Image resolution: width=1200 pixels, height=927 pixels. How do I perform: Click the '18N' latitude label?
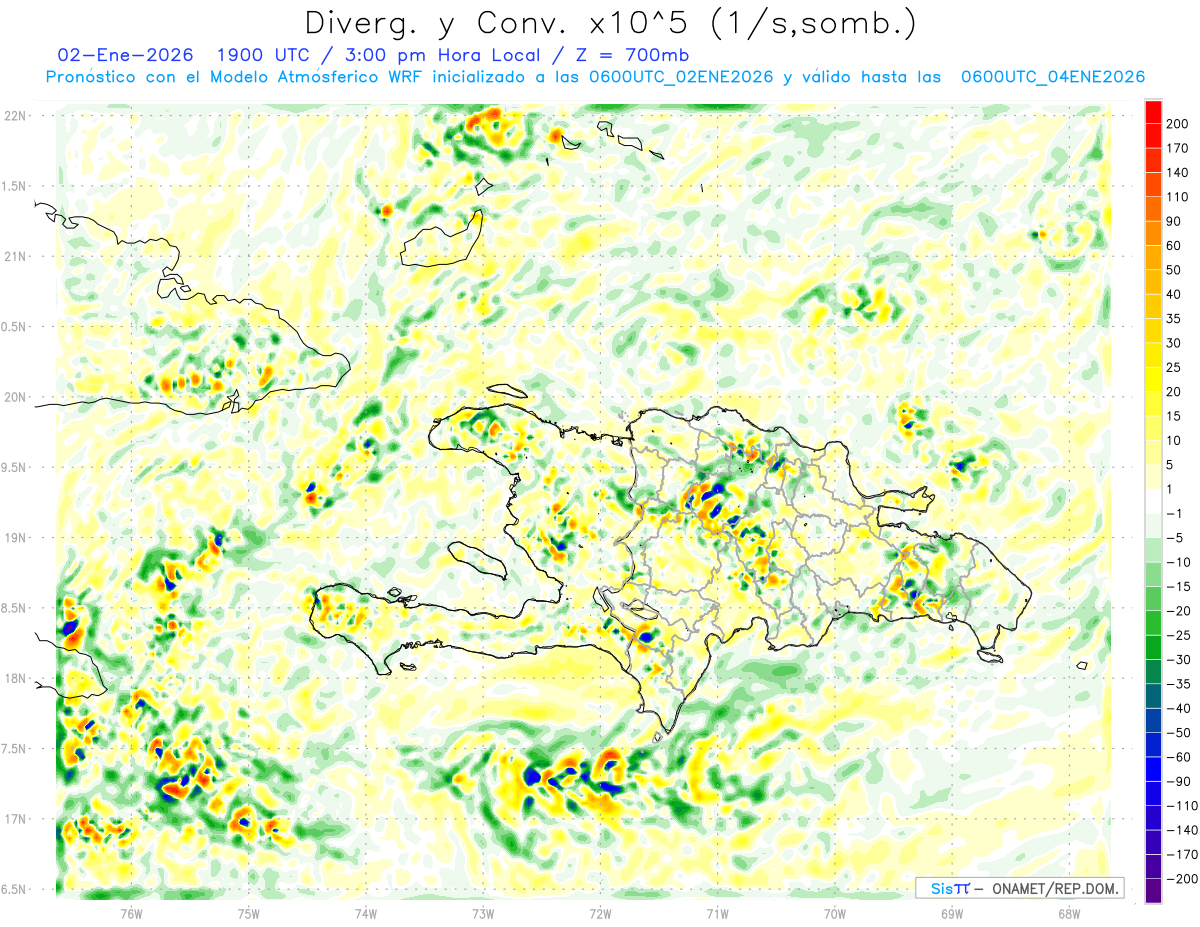15,678
